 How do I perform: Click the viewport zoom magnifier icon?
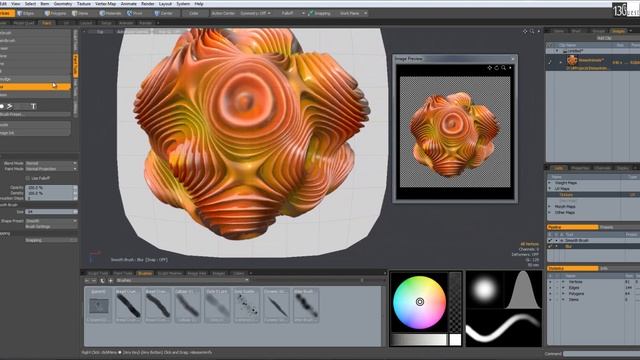532,31
